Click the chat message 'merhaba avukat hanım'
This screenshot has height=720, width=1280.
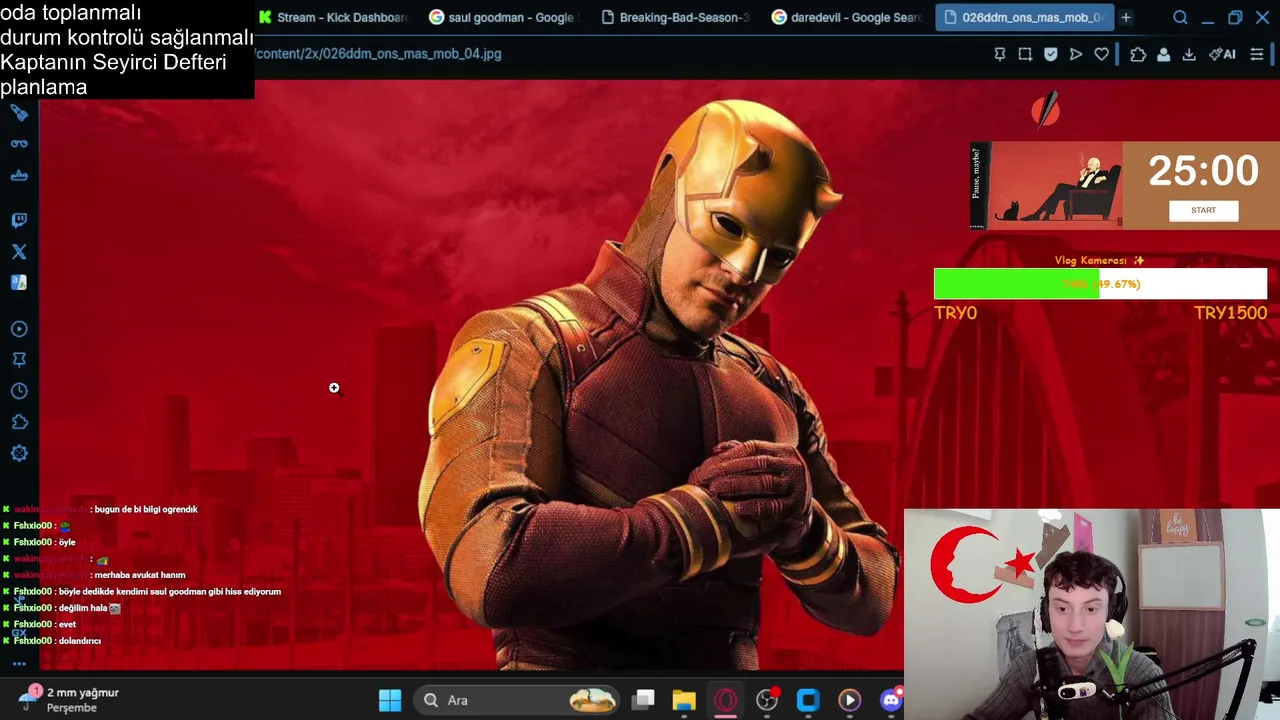point(140,575)
